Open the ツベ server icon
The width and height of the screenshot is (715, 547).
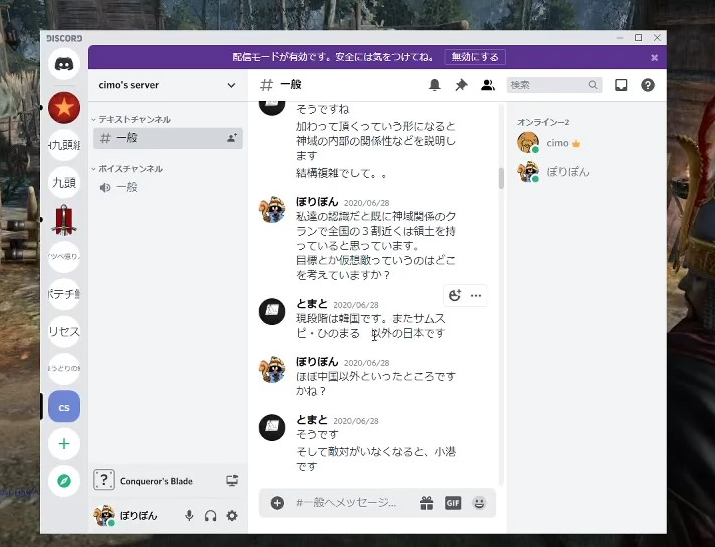(x=64, y=257)
